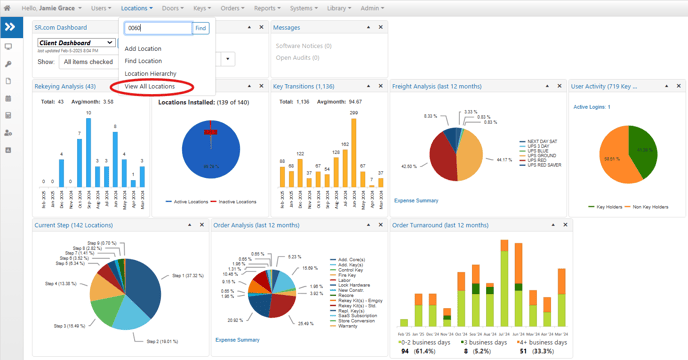Toggle the Non Key Holders legend entry
This screenshot has height=360, width=688.
(646, 207)
